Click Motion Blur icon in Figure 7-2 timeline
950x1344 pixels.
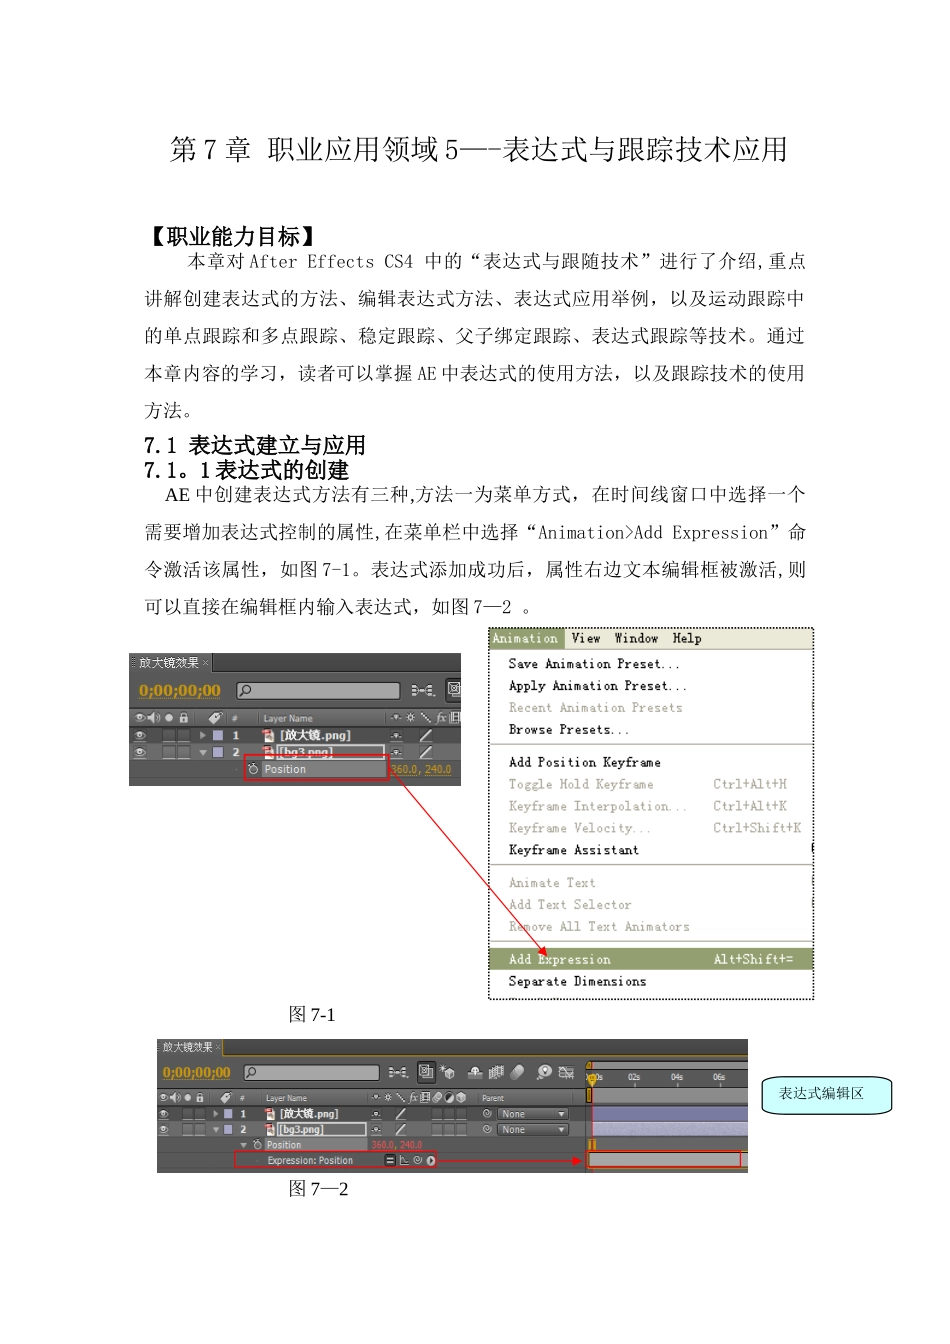point(517,1072)
